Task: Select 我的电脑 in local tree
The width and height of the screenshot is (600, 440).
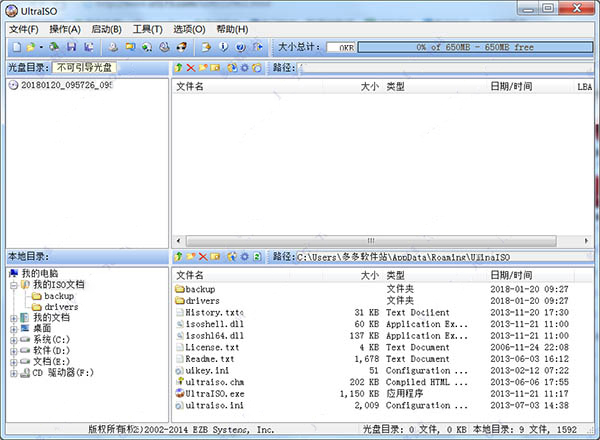Action: coord(39,273)
